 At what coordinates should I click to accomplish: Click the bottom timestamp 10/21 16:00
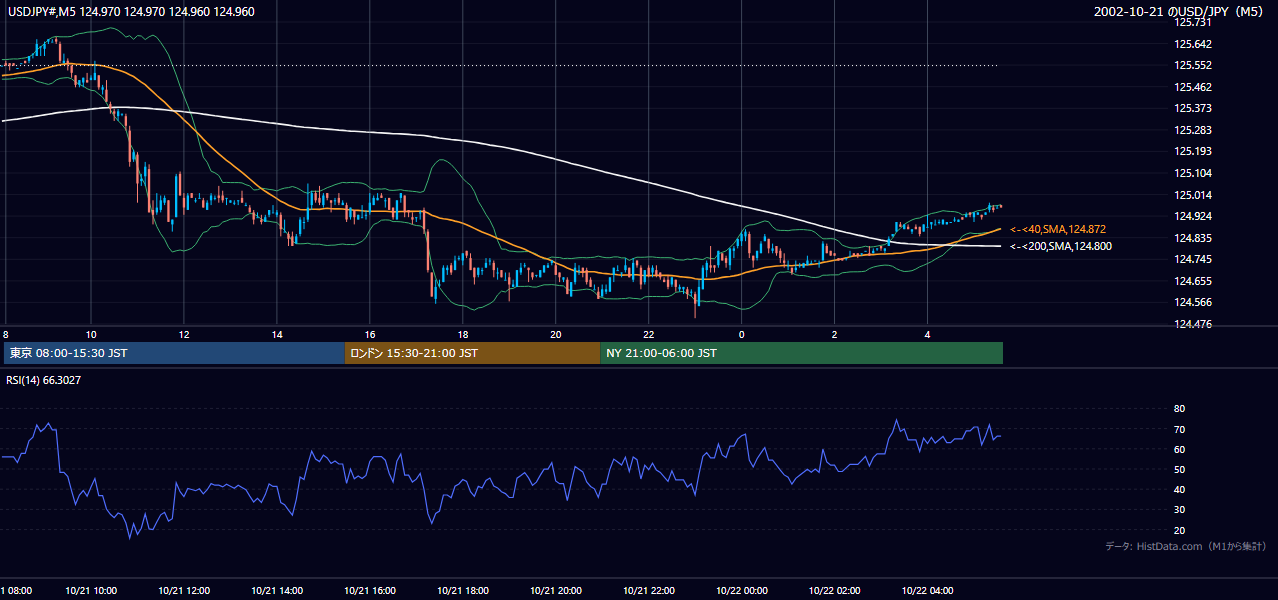coord(370,590)
